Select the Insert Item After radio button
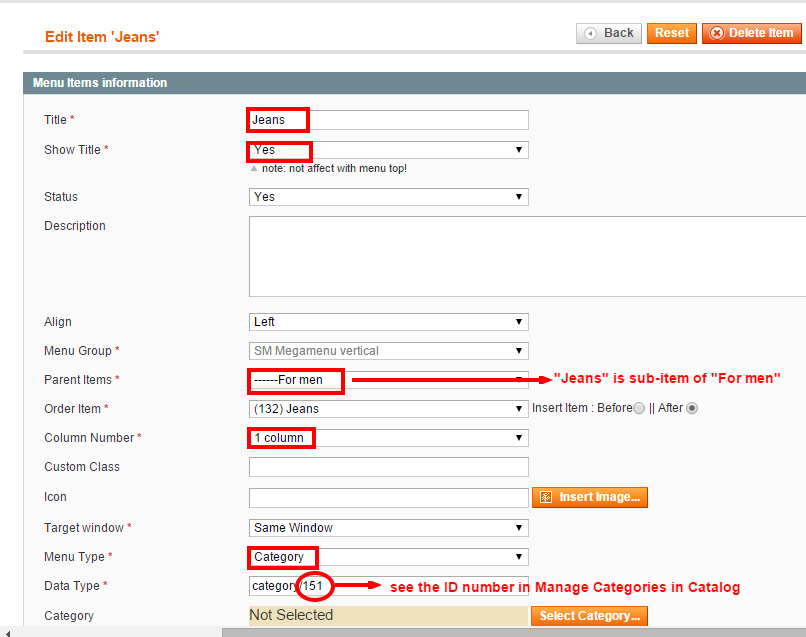The width and height of the screenshot is (806, 637). 692,408
